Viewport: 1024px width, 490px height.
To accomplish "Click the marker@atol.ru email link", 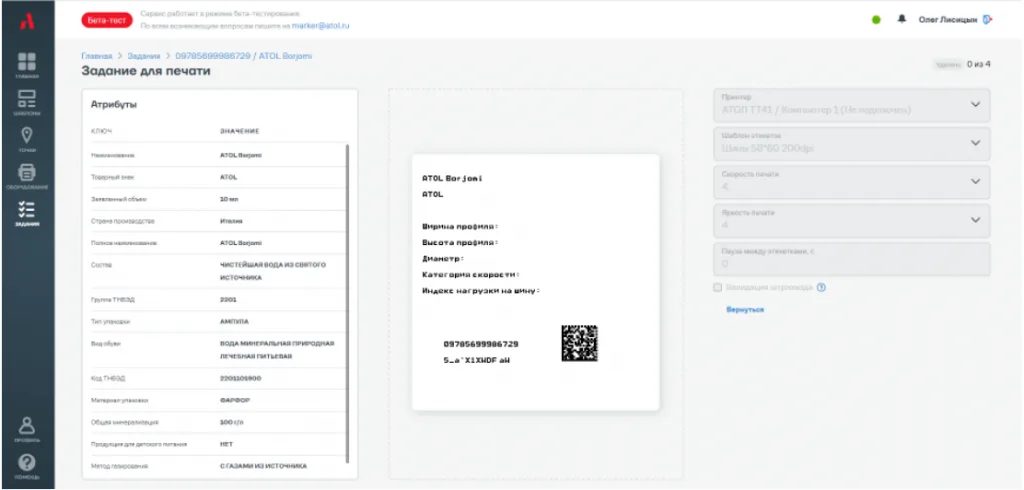I will (320, 25).
